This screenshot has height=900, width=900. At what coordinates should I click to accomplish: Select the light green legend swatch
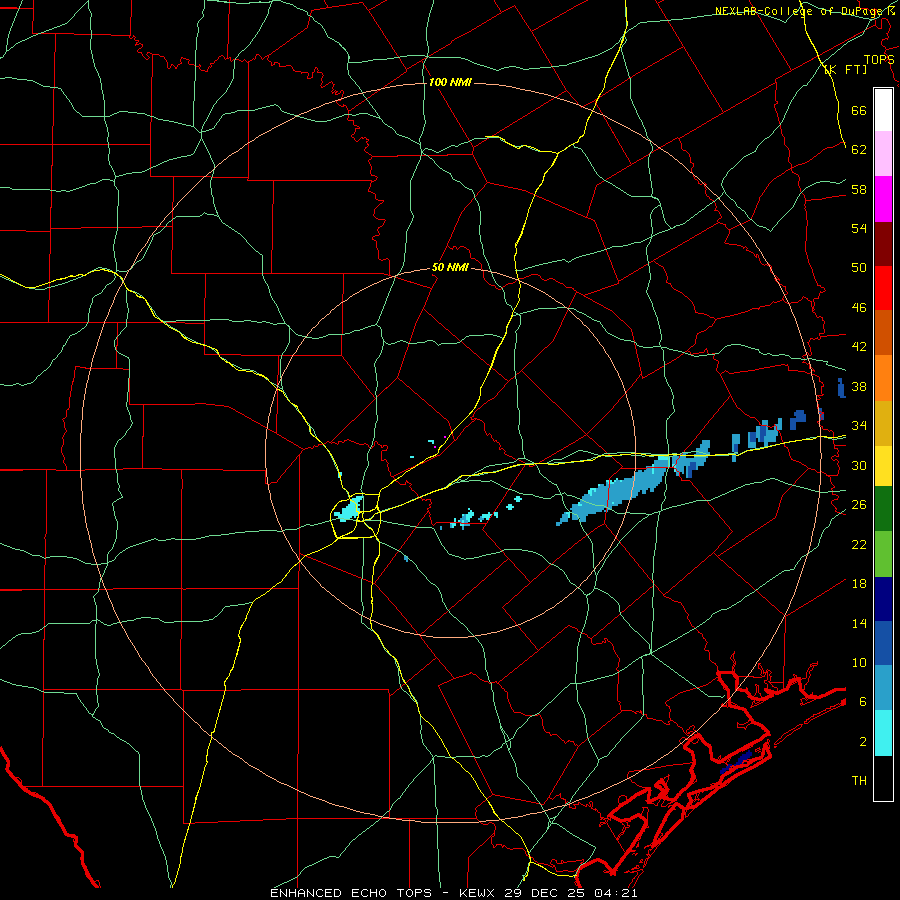883,554
